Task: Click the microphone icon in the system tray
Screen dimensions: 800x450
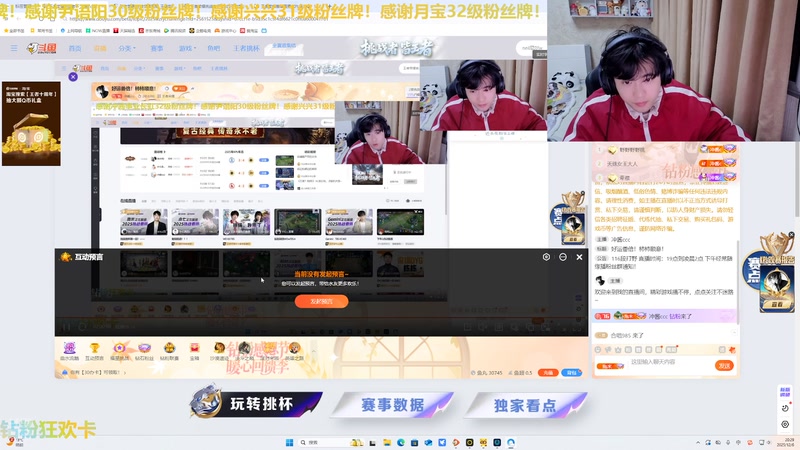Action: 728,442
